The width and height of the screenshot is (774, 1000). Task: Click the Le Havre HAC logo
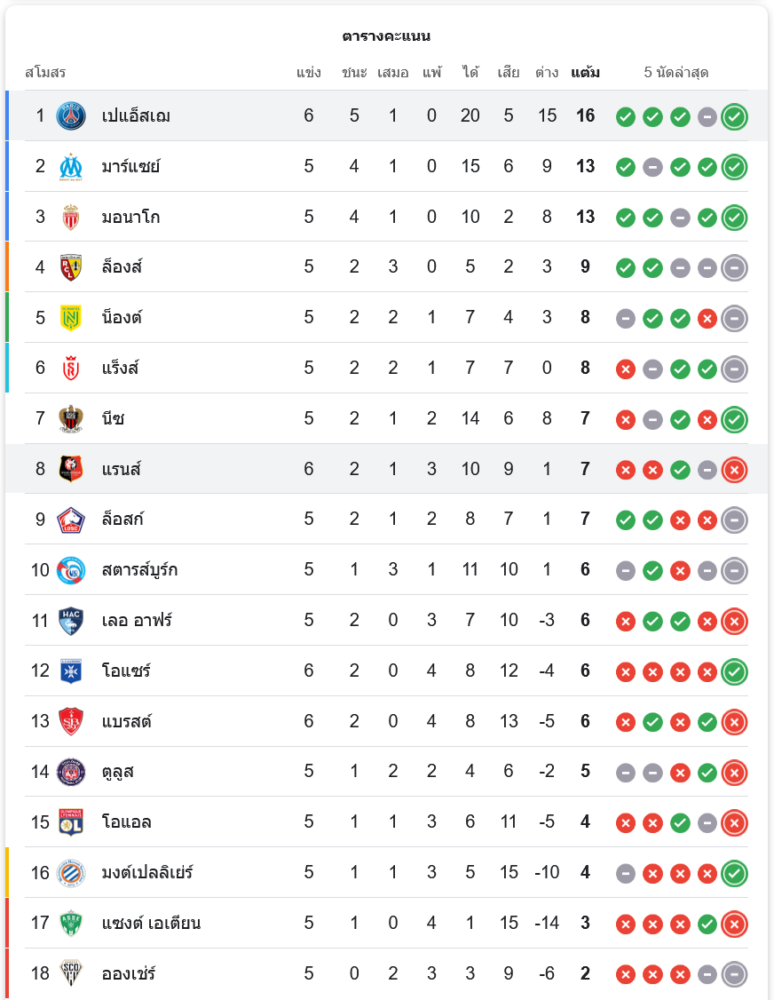click(x=71, y=620)
